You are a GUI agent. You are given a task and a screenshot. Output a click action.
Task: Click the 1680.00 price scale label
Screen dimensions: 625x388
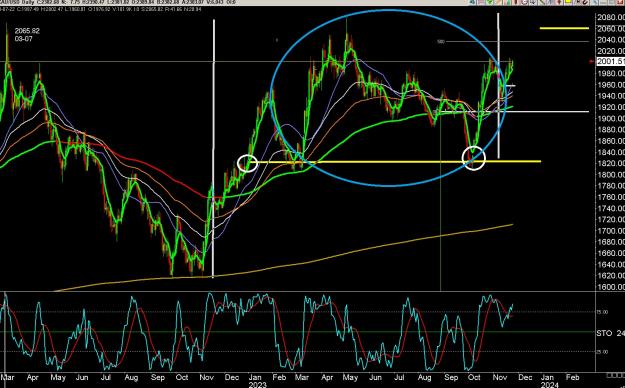610,242
